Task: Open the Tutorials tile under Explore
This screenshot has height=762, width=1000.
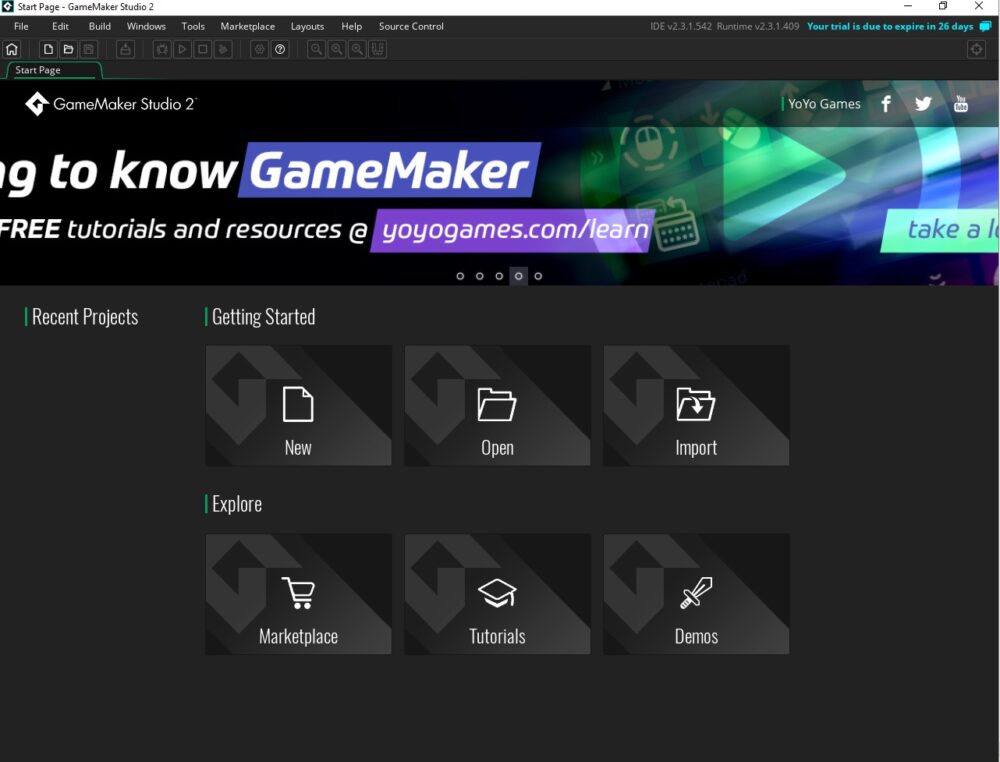Action: coord(497,594)
